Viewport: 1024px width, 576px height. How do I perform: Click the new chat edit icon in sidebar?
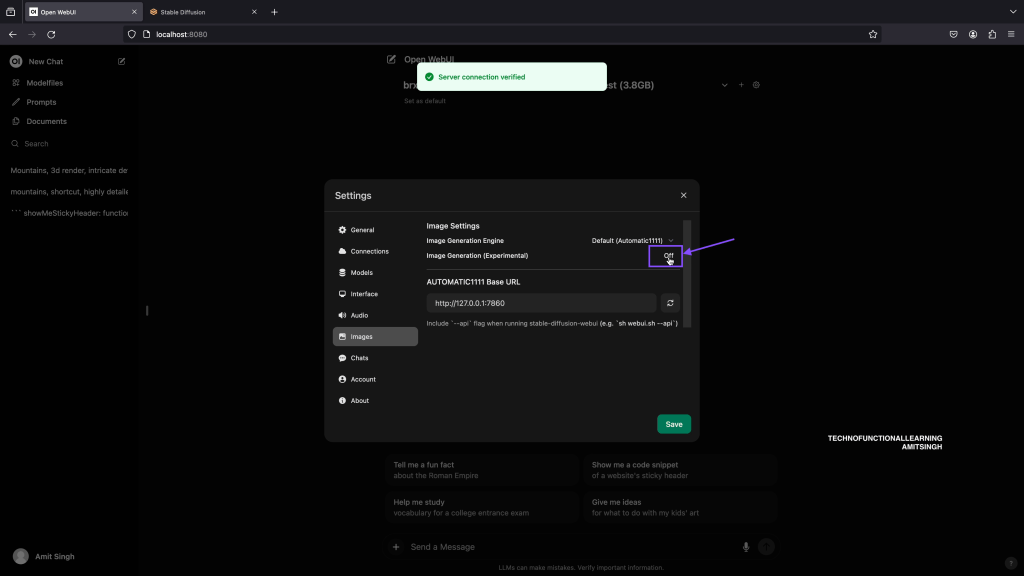point(122,62)
